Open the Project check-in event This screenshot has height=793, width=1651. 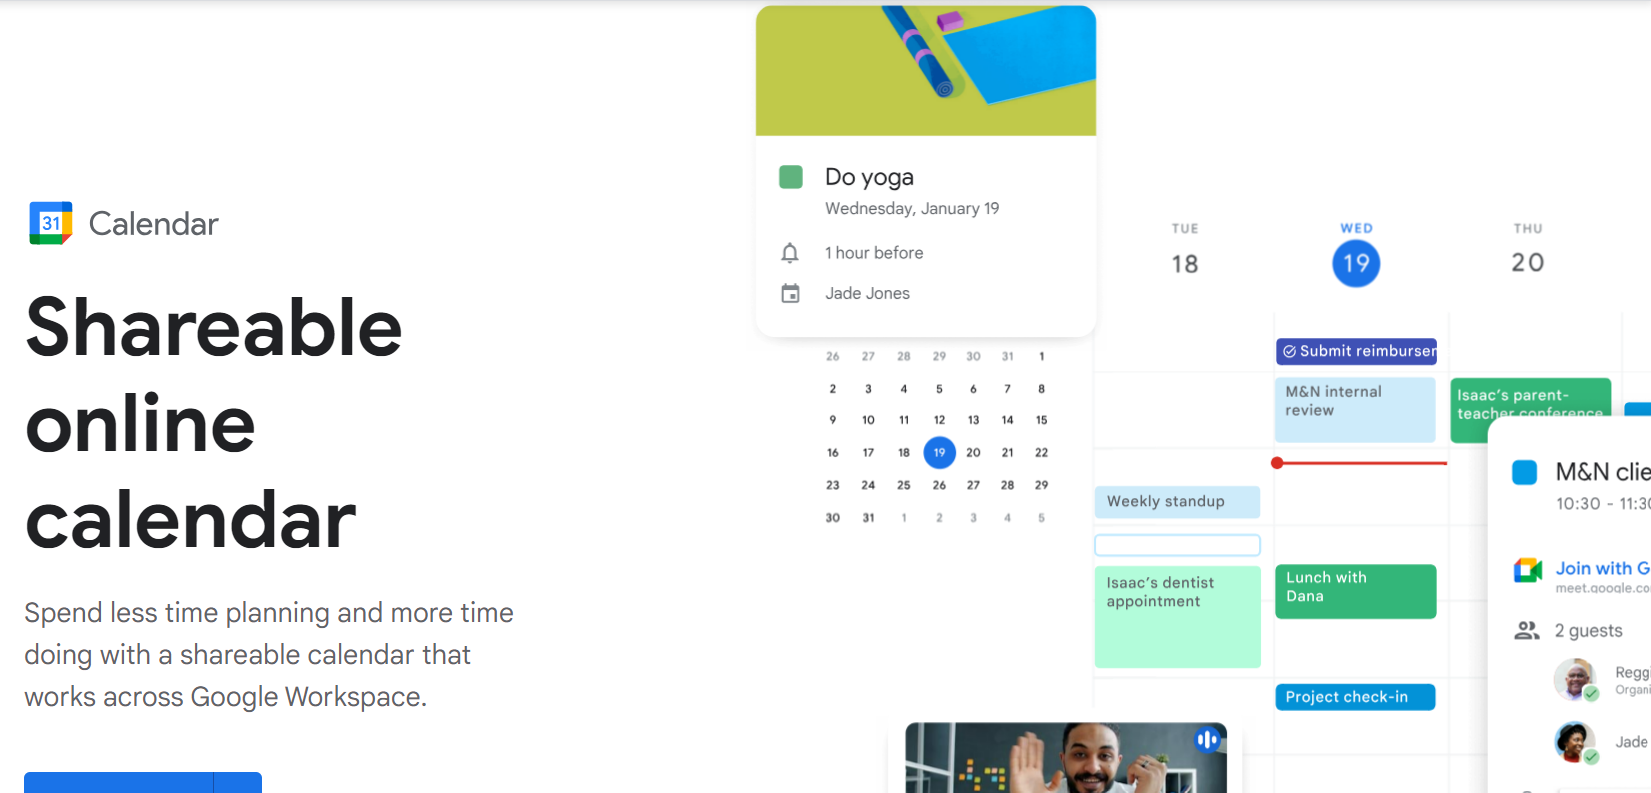[1355, 697]
